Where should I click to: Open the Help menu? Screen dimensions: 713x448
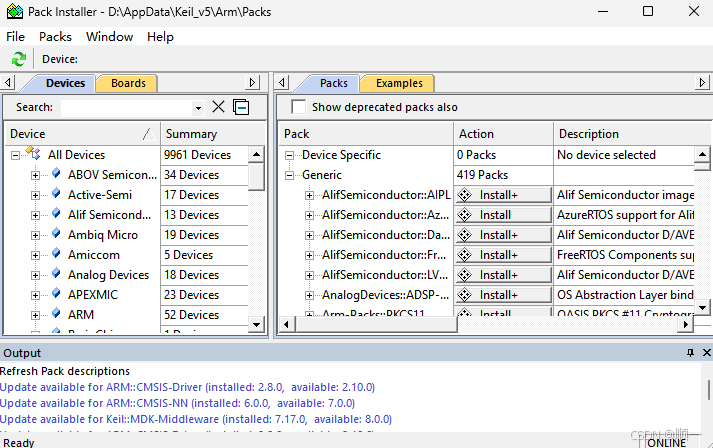coord(160,36)
